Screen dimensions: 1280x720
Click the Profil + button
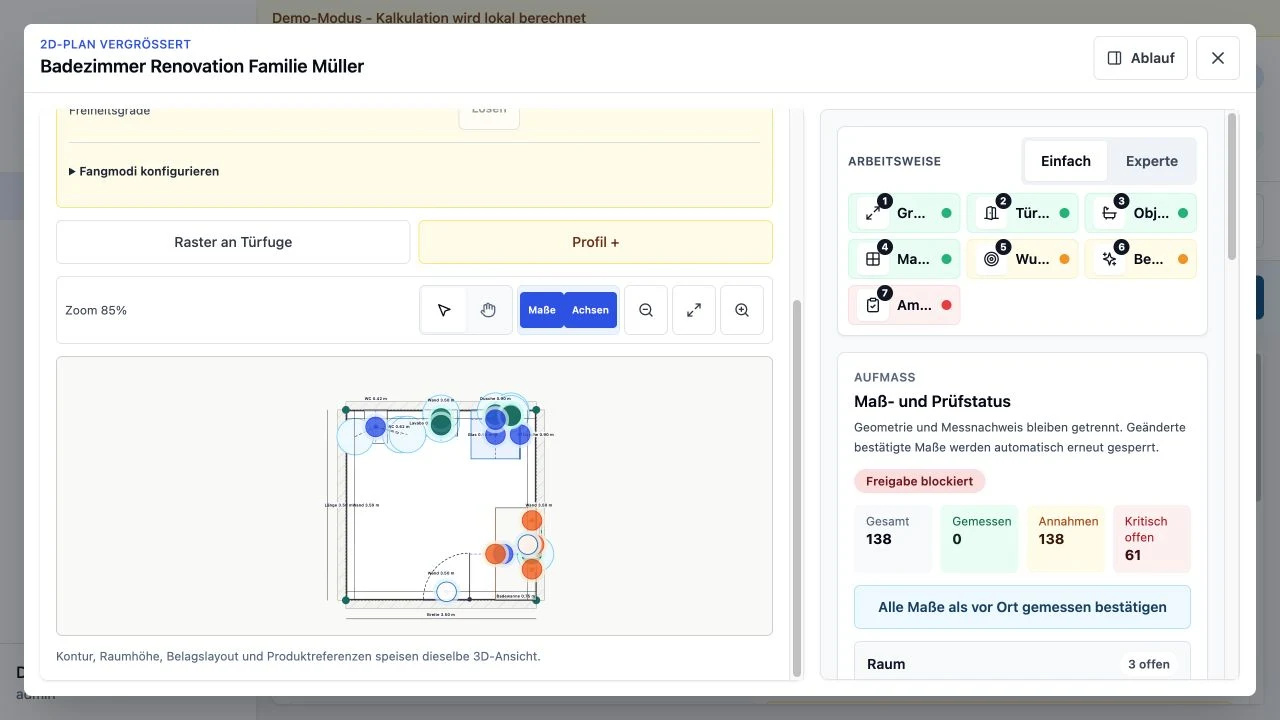595,242
